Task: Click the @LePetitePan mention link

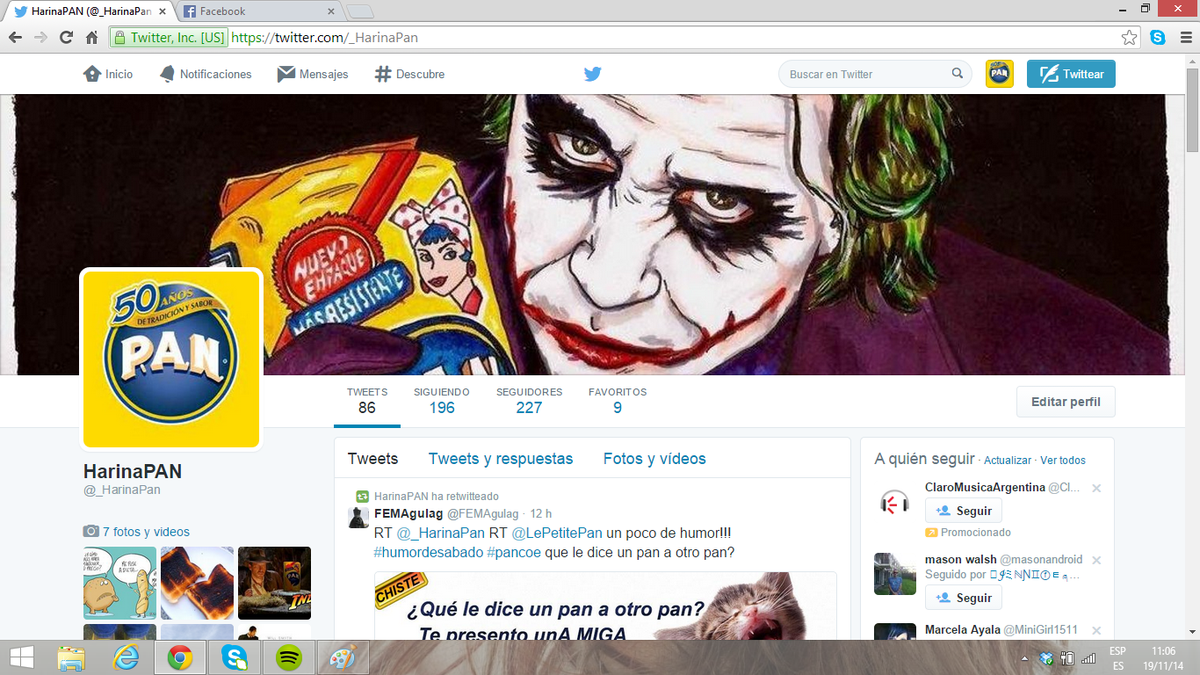Action: tap(555, 533)
